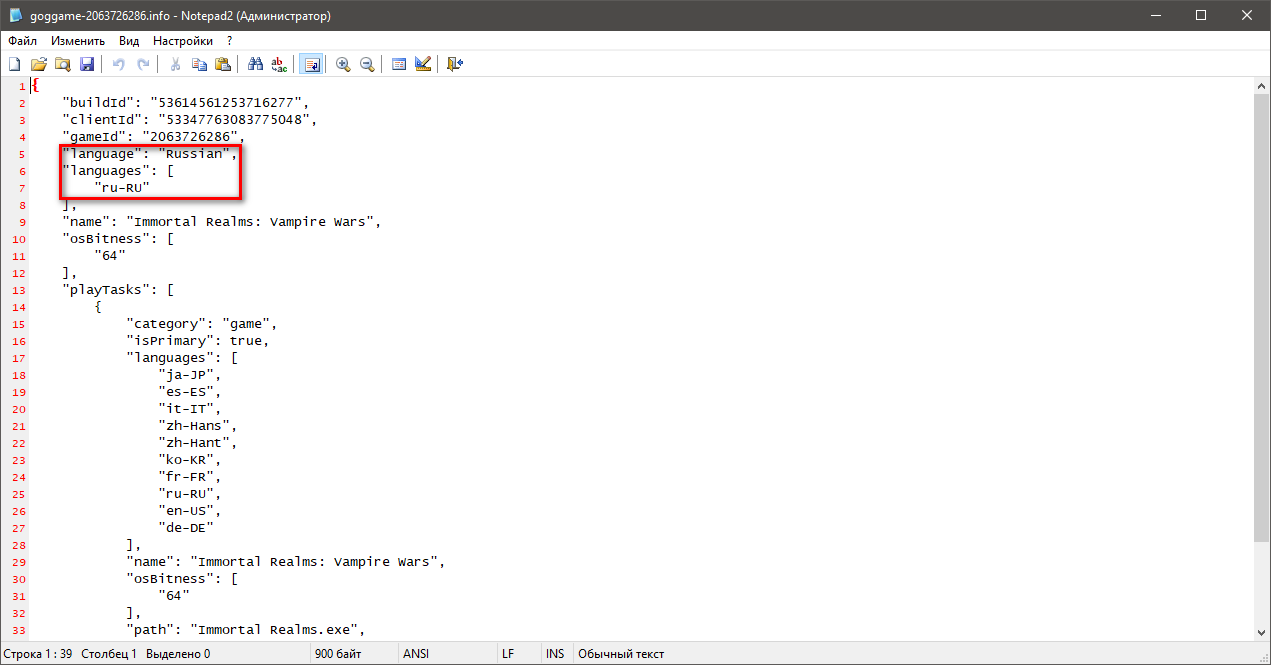Viewport: 1271px width, 665px height.
Task: Toggle the Word Wrap toolbar button
Action: pos(311,64)
